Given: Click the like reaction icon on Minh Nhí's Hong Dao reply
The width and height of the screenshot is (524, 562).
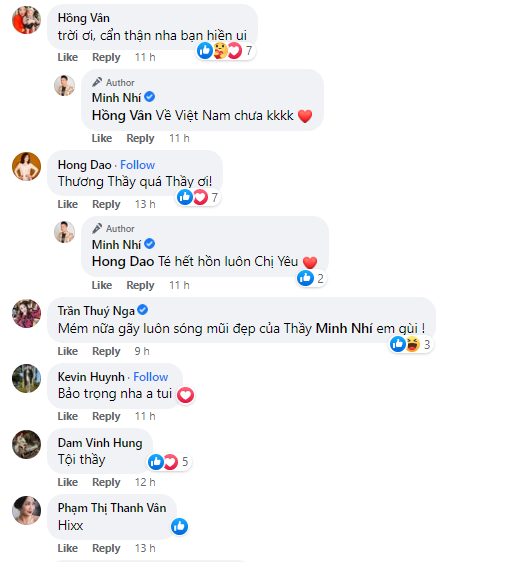Looking at the screenshot, I should 305,278.
